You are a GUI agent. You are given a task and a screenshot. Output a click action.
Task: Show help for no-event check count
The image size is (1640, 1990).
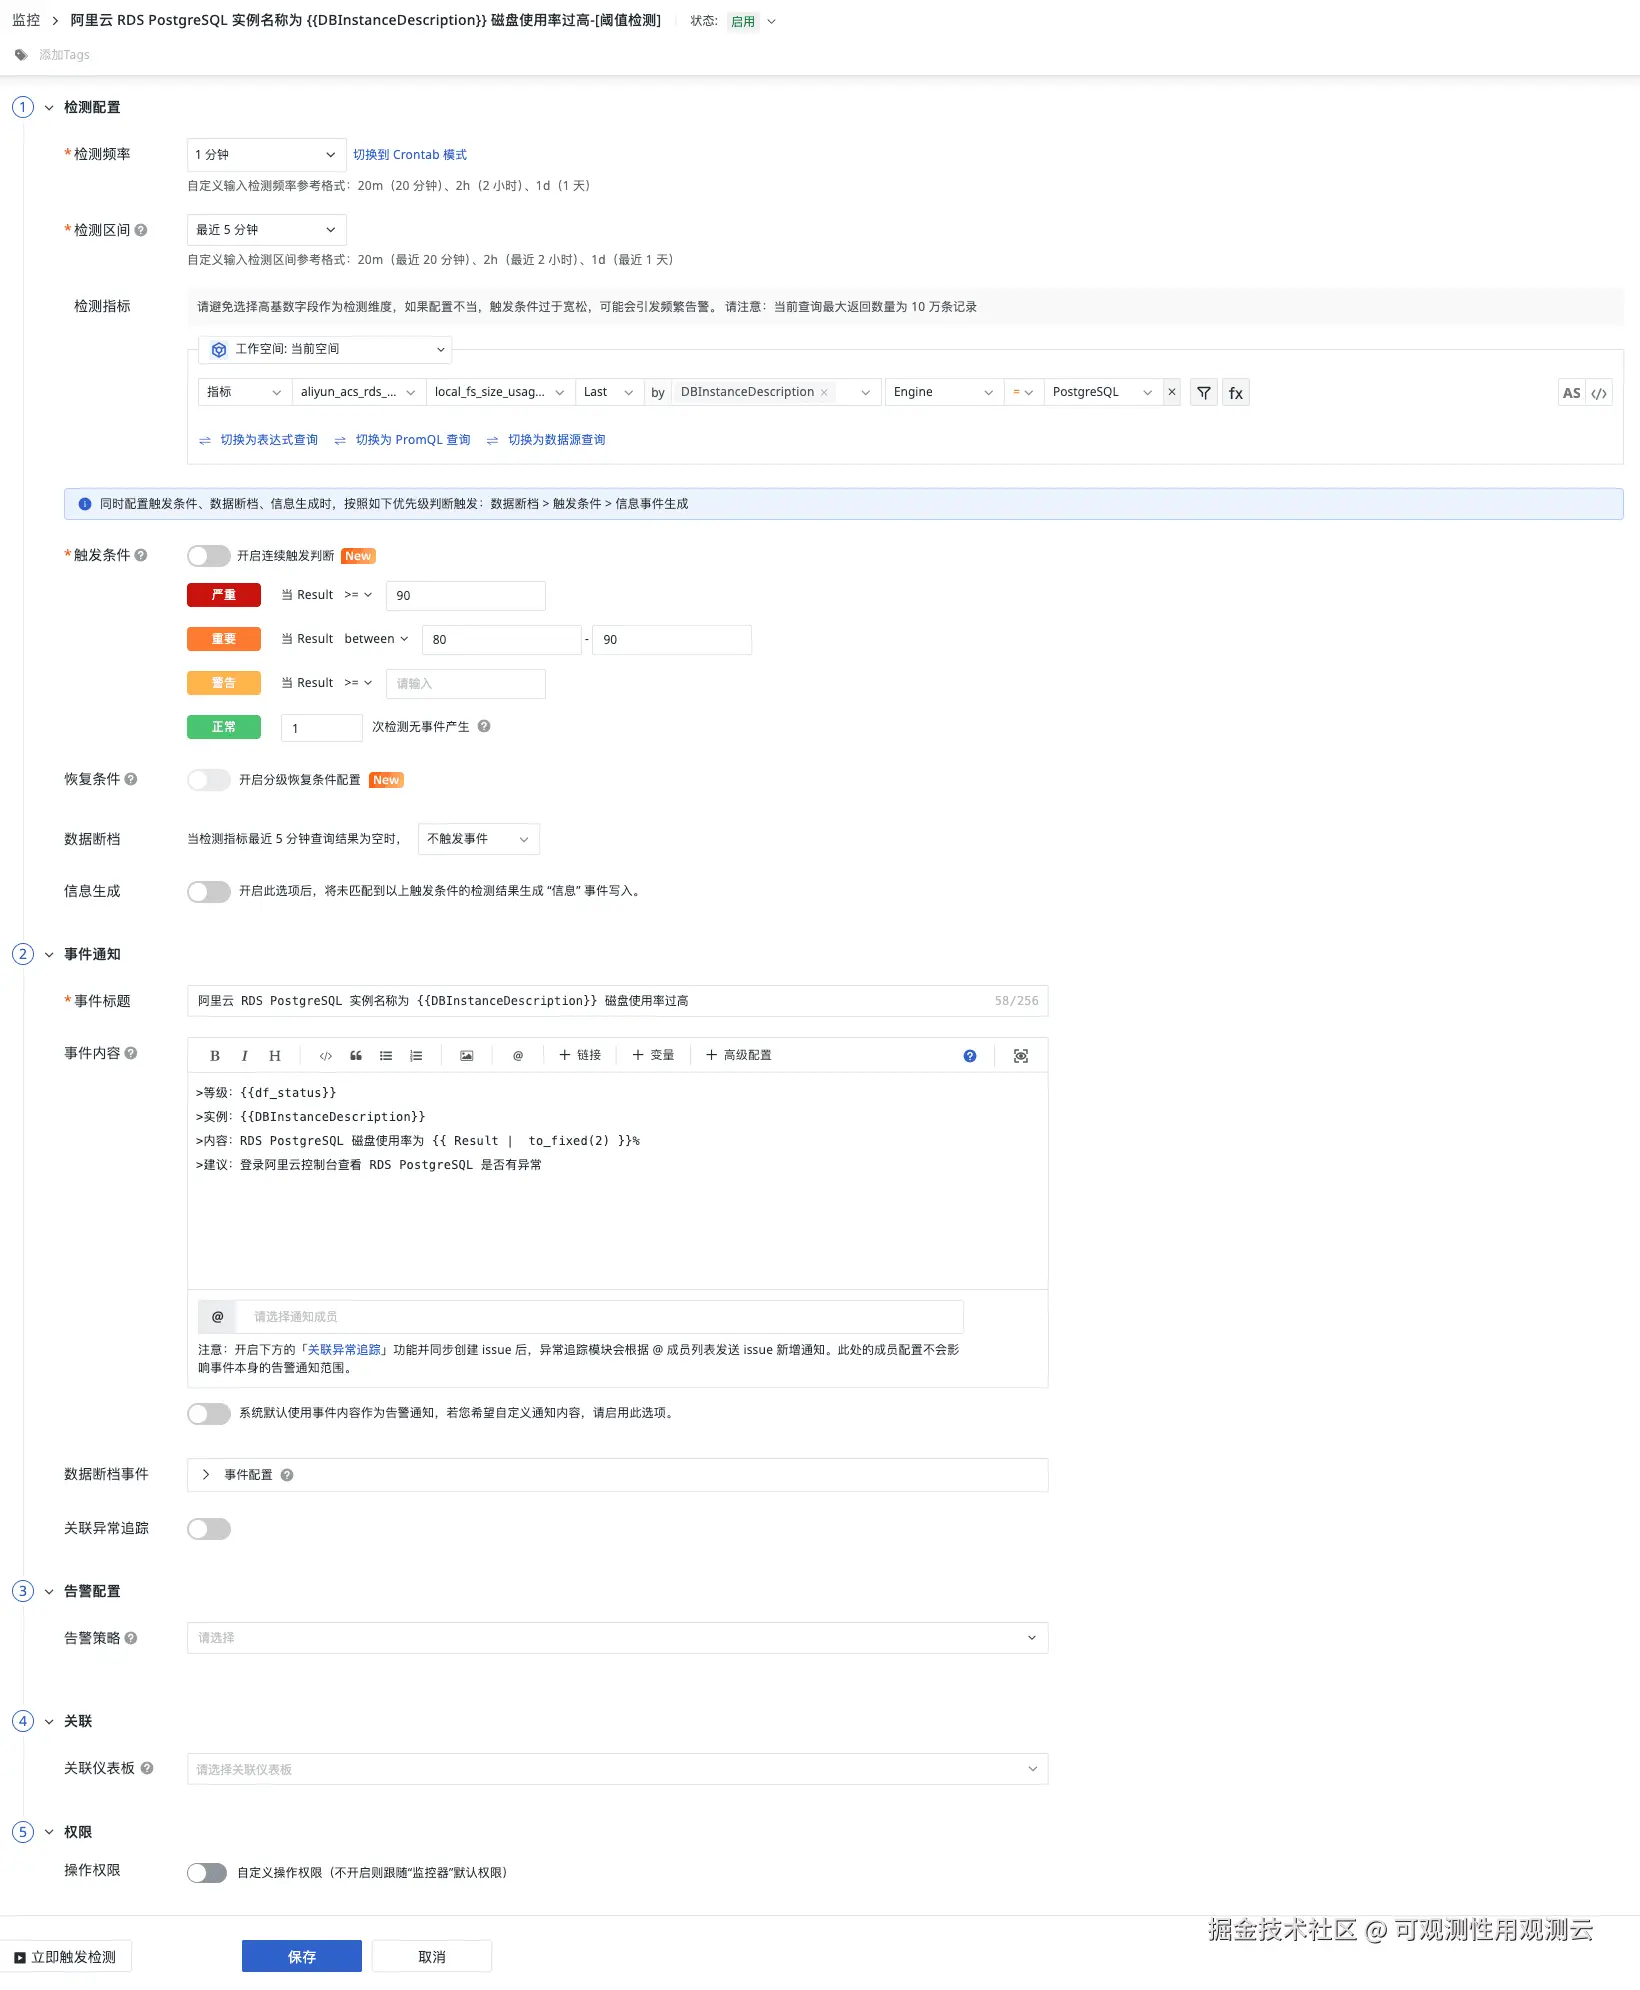point(484,727)
